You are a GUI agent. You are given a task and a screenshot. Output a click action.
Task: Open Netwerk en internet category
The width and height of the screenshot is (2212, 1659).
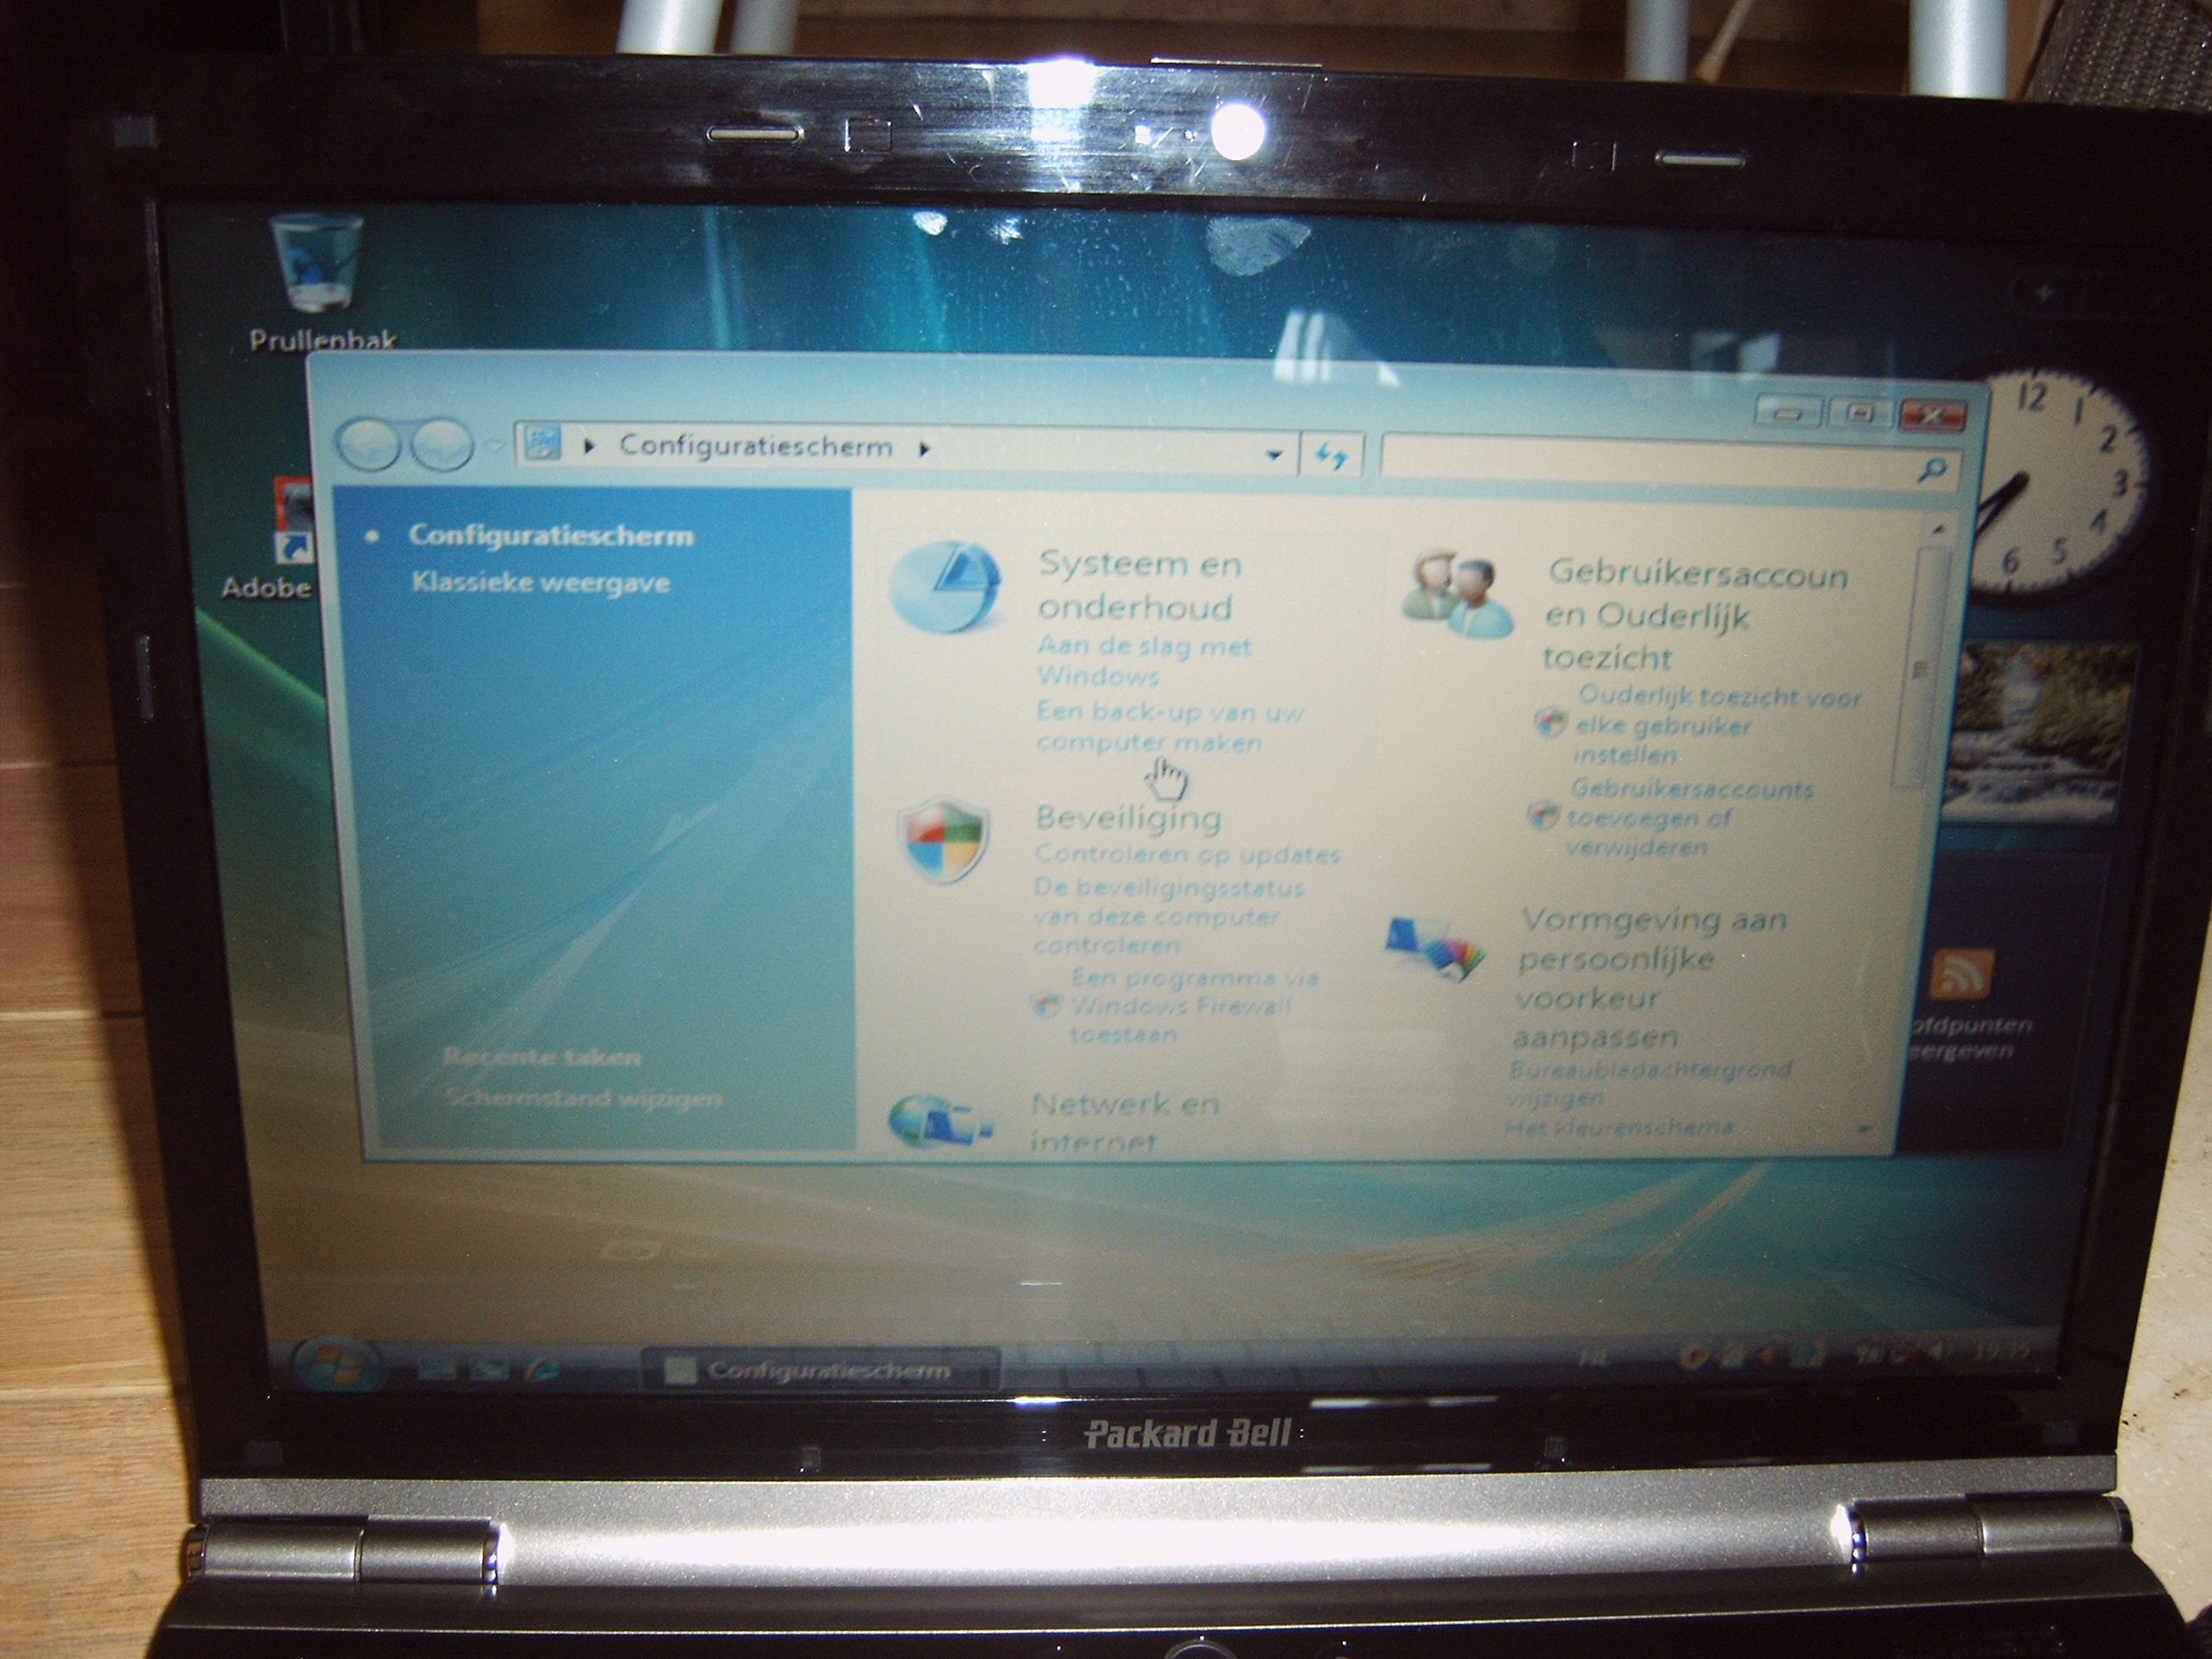coord(1126,1122)
